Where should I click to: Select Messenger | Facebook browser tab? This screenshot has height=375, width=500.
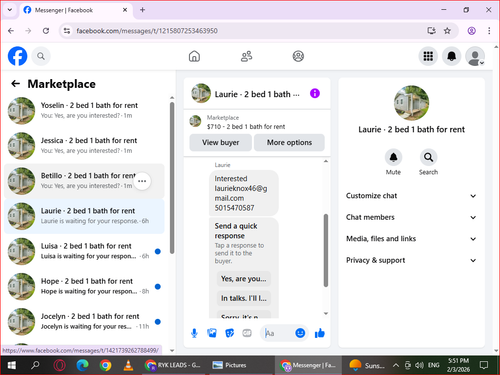pos(75,10)
